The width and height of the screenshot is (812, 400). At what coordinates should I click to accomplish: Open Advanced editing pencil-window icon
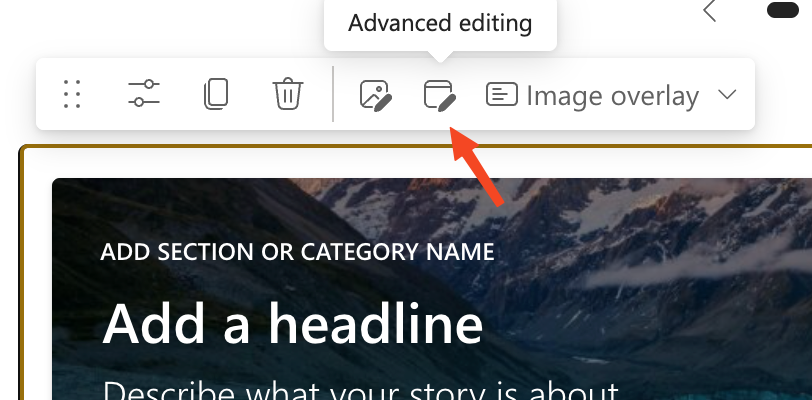tap(439, 95)
